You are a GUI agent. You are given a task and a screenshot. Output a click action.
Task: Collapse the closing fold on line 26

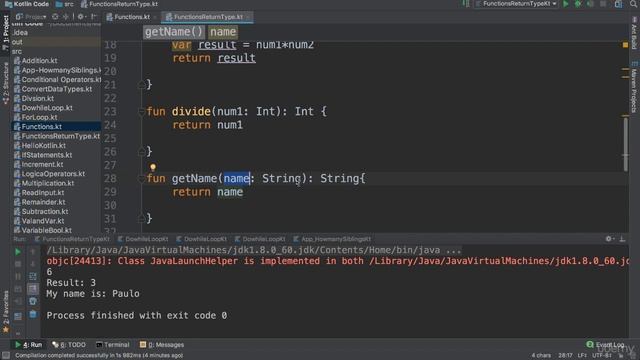pyautogui.click(x=141, y=152)
